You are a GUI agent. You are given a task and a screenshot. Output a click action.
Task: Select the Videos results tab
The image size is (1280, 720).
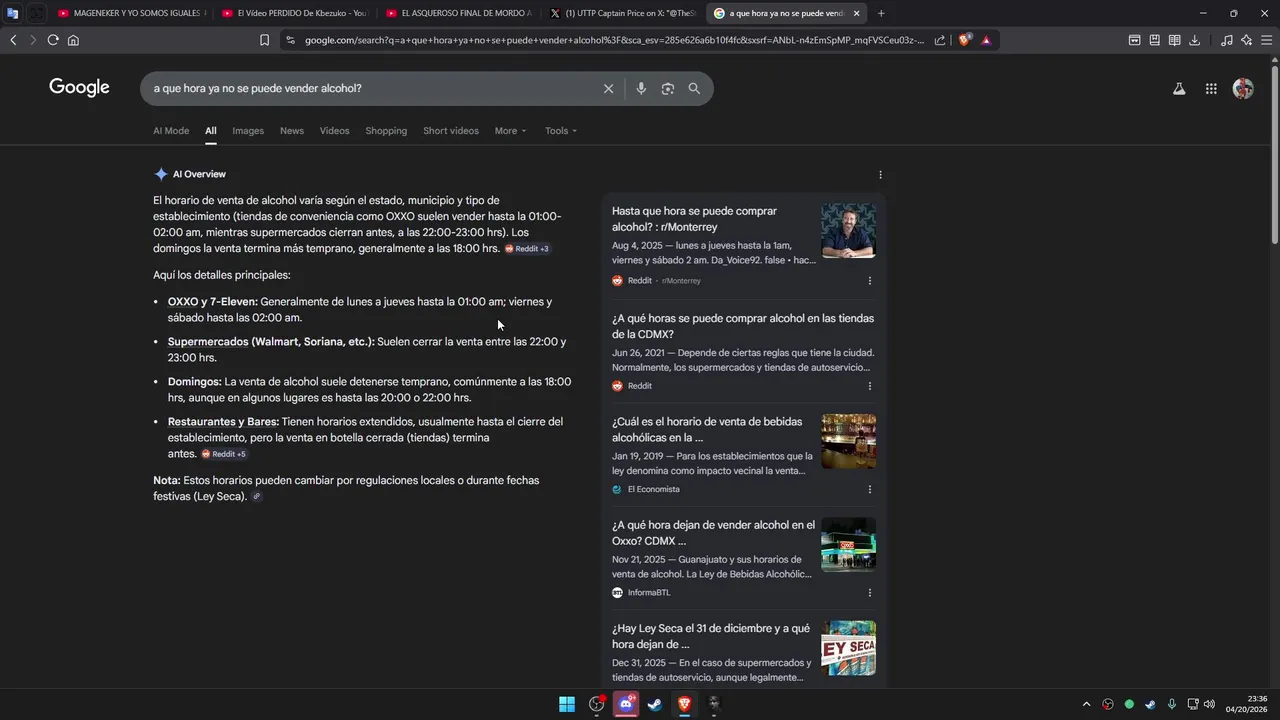tap(335, 131)
